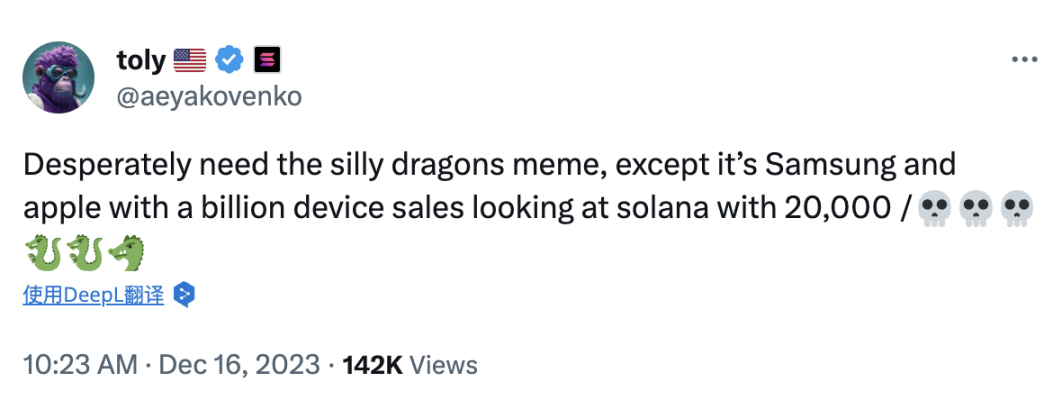Click the purple ape profile avatar

pos(59,77)
